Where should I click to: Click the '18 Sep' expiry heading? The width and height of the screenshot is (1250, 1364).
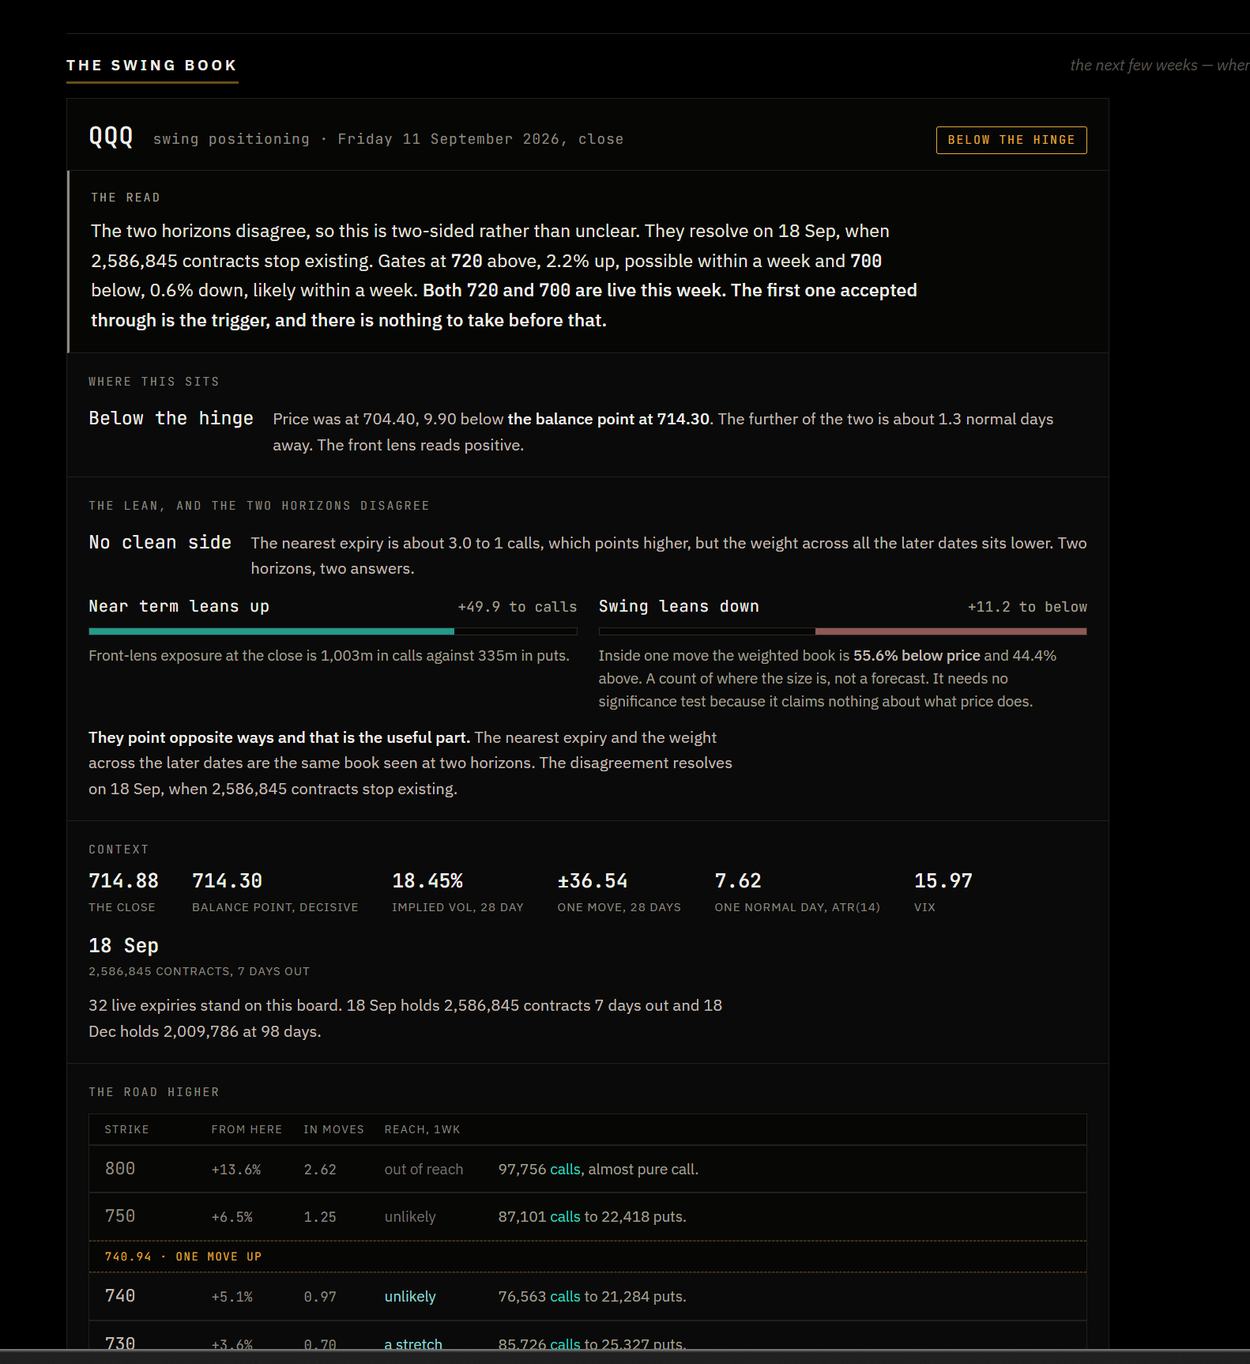[124, 946]
